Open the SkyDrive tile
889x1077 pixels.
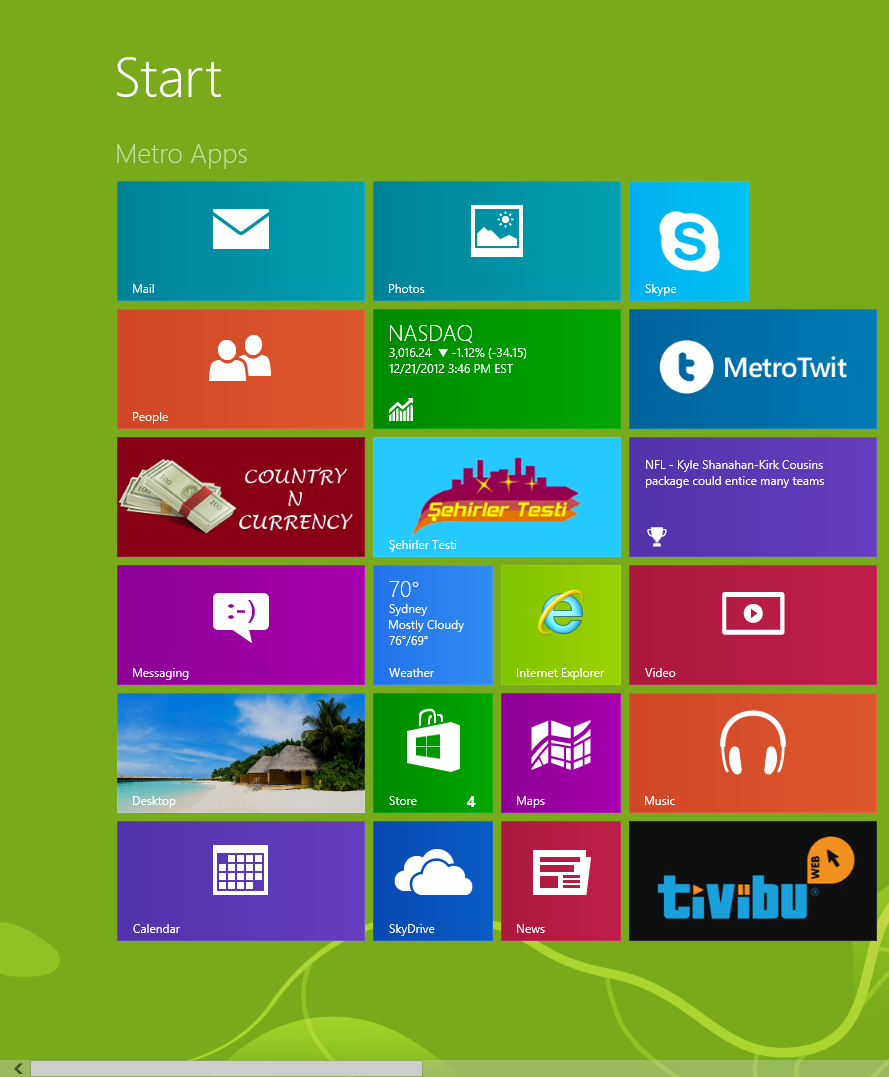[x=433, y=881]
